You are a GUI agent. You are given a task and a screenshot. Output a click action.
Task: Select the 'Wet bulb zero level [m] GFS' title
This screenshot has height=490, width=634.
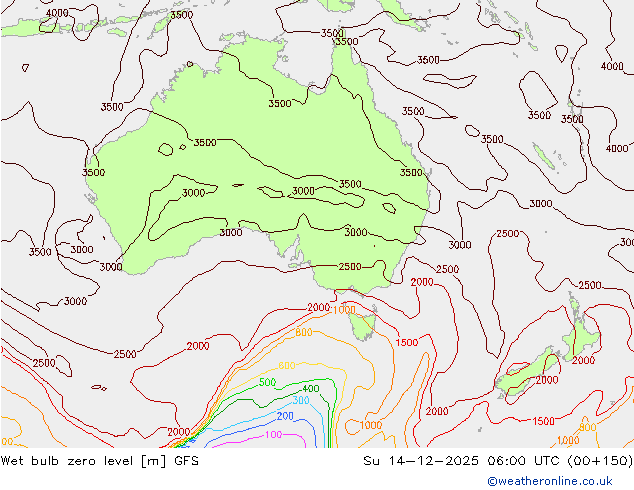100,461
